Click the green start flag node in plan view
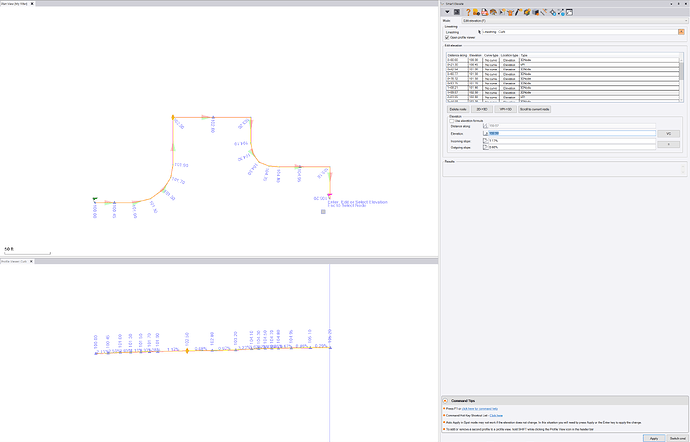 click(x=95, y=199)
